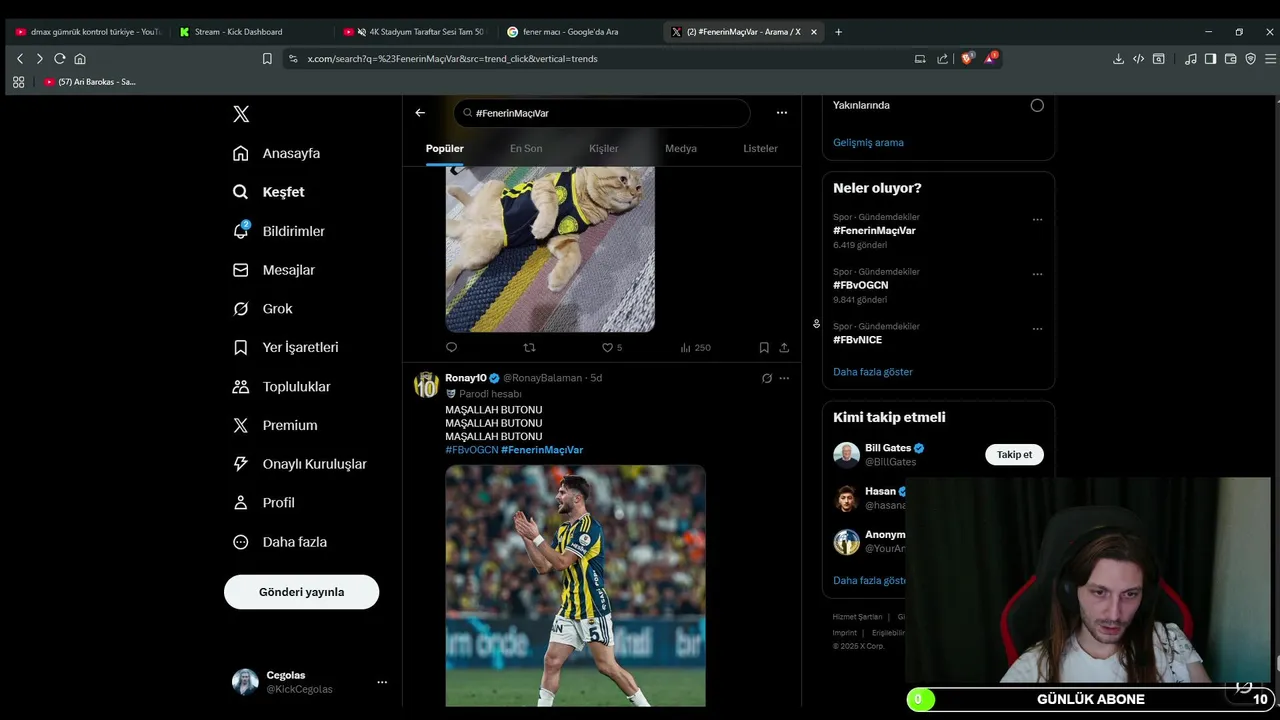Switch to 4K Stadyum Taraftar Sesi tab
Image resolution: width=1280 pixels, height=720 pixels.
click(x=416, y=32)
